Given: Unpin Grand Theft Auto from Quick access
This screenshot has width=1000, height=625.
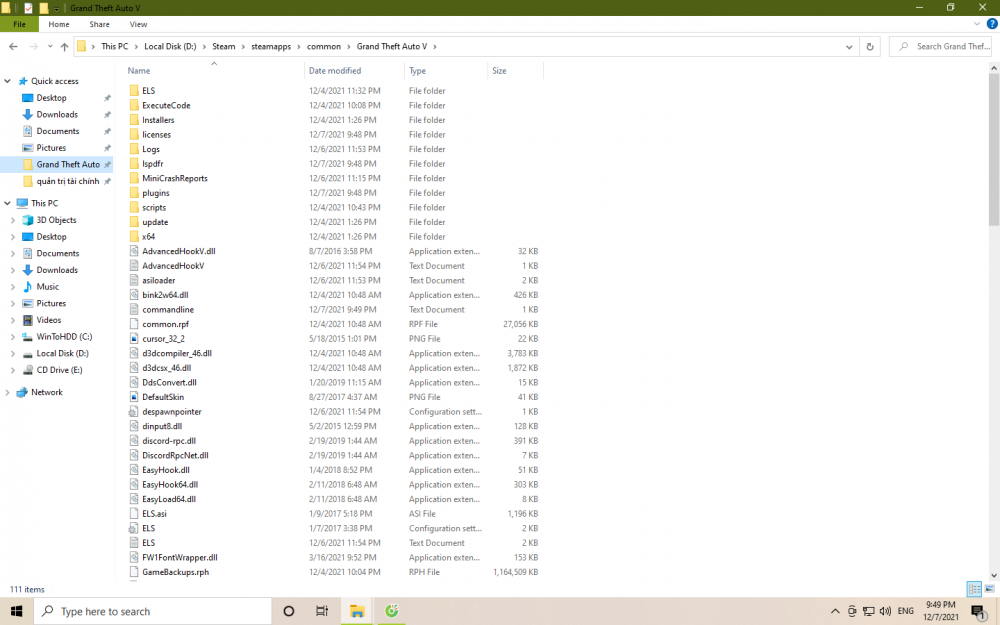Looking at the screenshot, I should click(107, 164).
